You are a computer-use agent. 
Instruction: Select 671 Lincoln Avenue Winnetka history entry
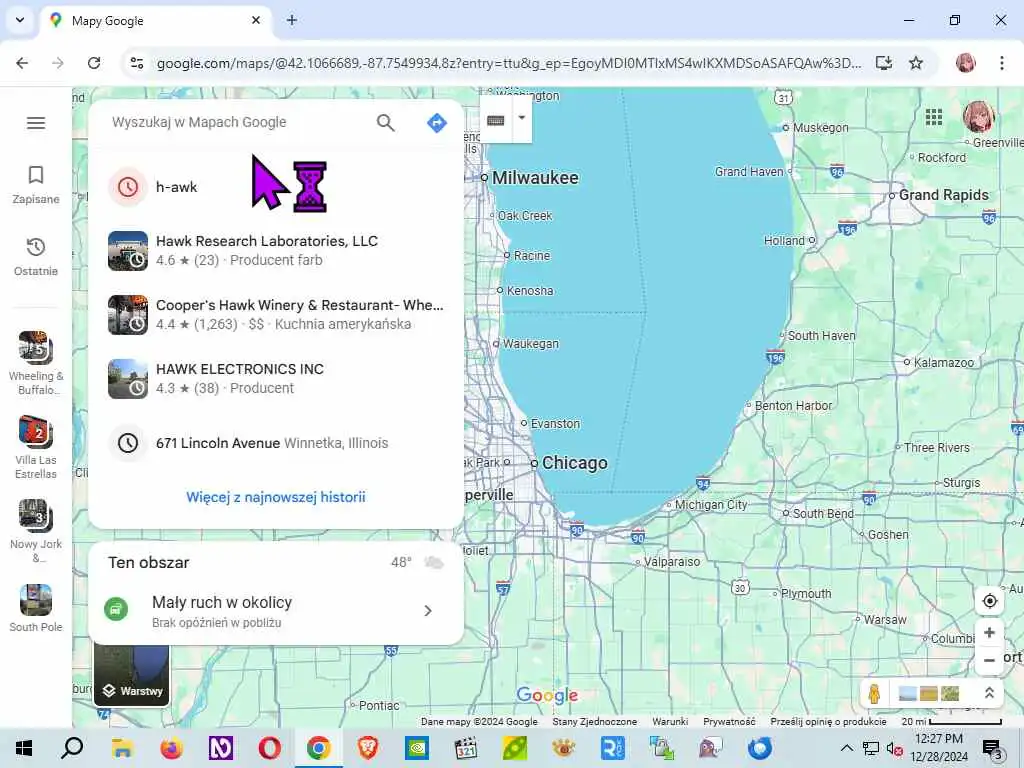tap(276, 443)
